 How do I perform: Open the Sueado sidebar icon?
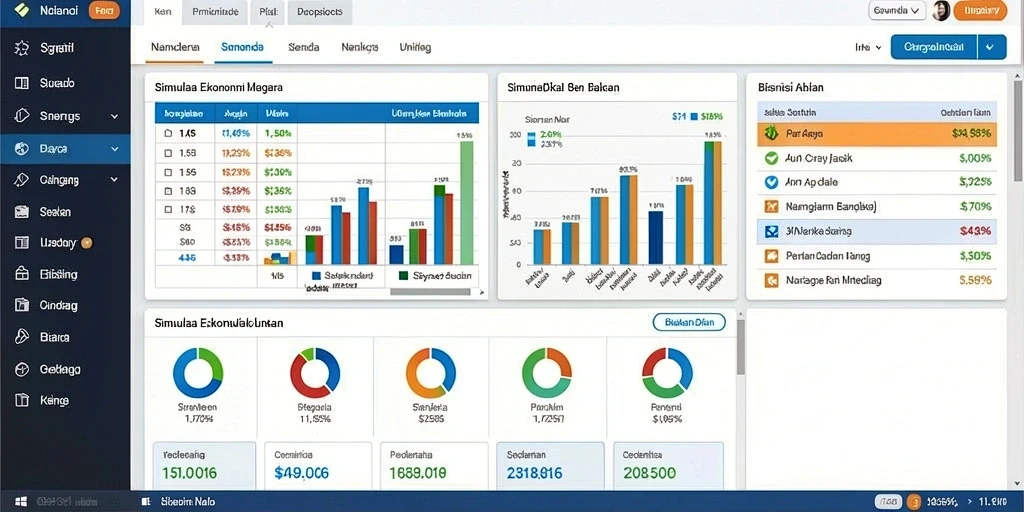point(22,83)
